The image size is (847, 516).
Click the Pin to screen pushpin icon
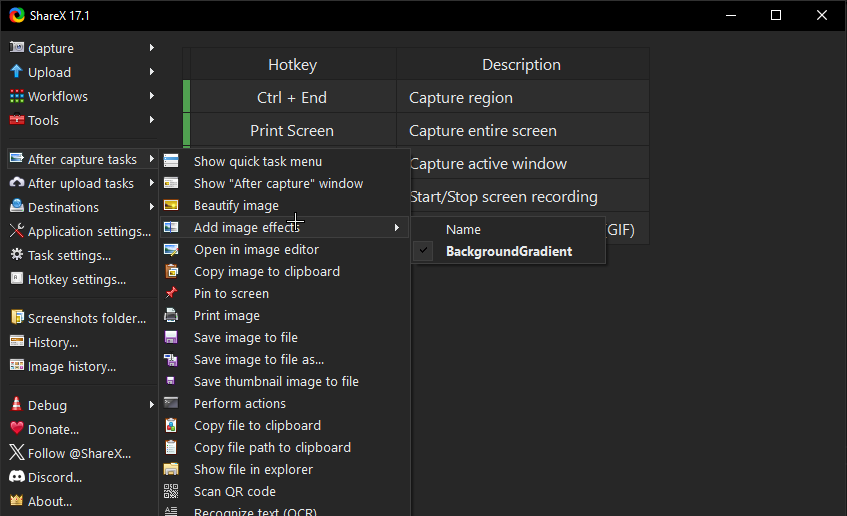tap(171, 293)
